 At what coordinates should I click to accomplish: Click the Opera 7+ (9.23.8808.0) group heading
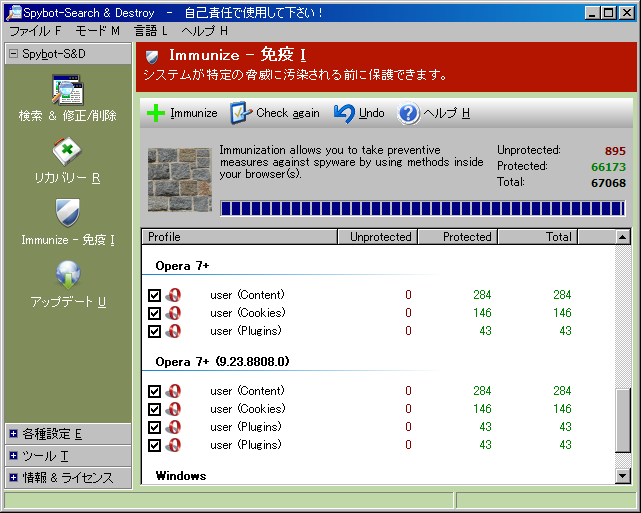(222, 362)
